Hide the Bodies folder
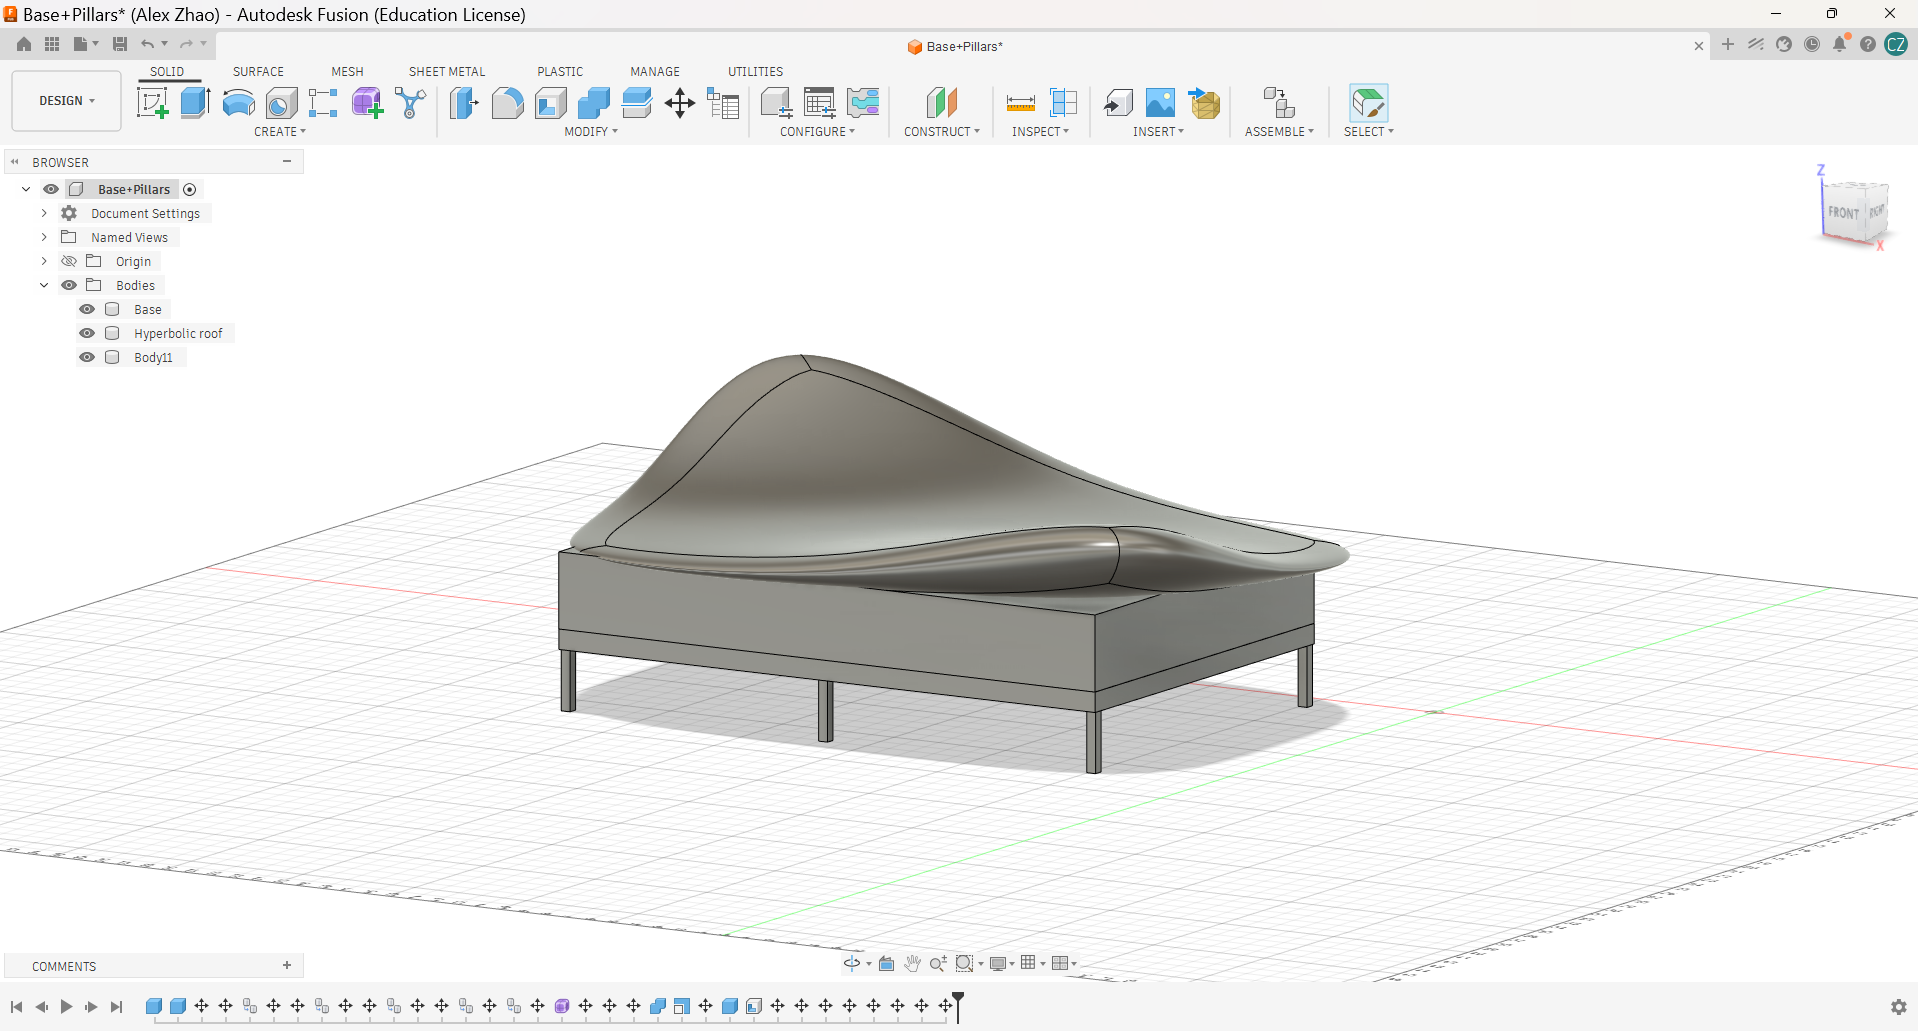The height and width of the screenshot is (1031, 1918). [x=69, y=285]
